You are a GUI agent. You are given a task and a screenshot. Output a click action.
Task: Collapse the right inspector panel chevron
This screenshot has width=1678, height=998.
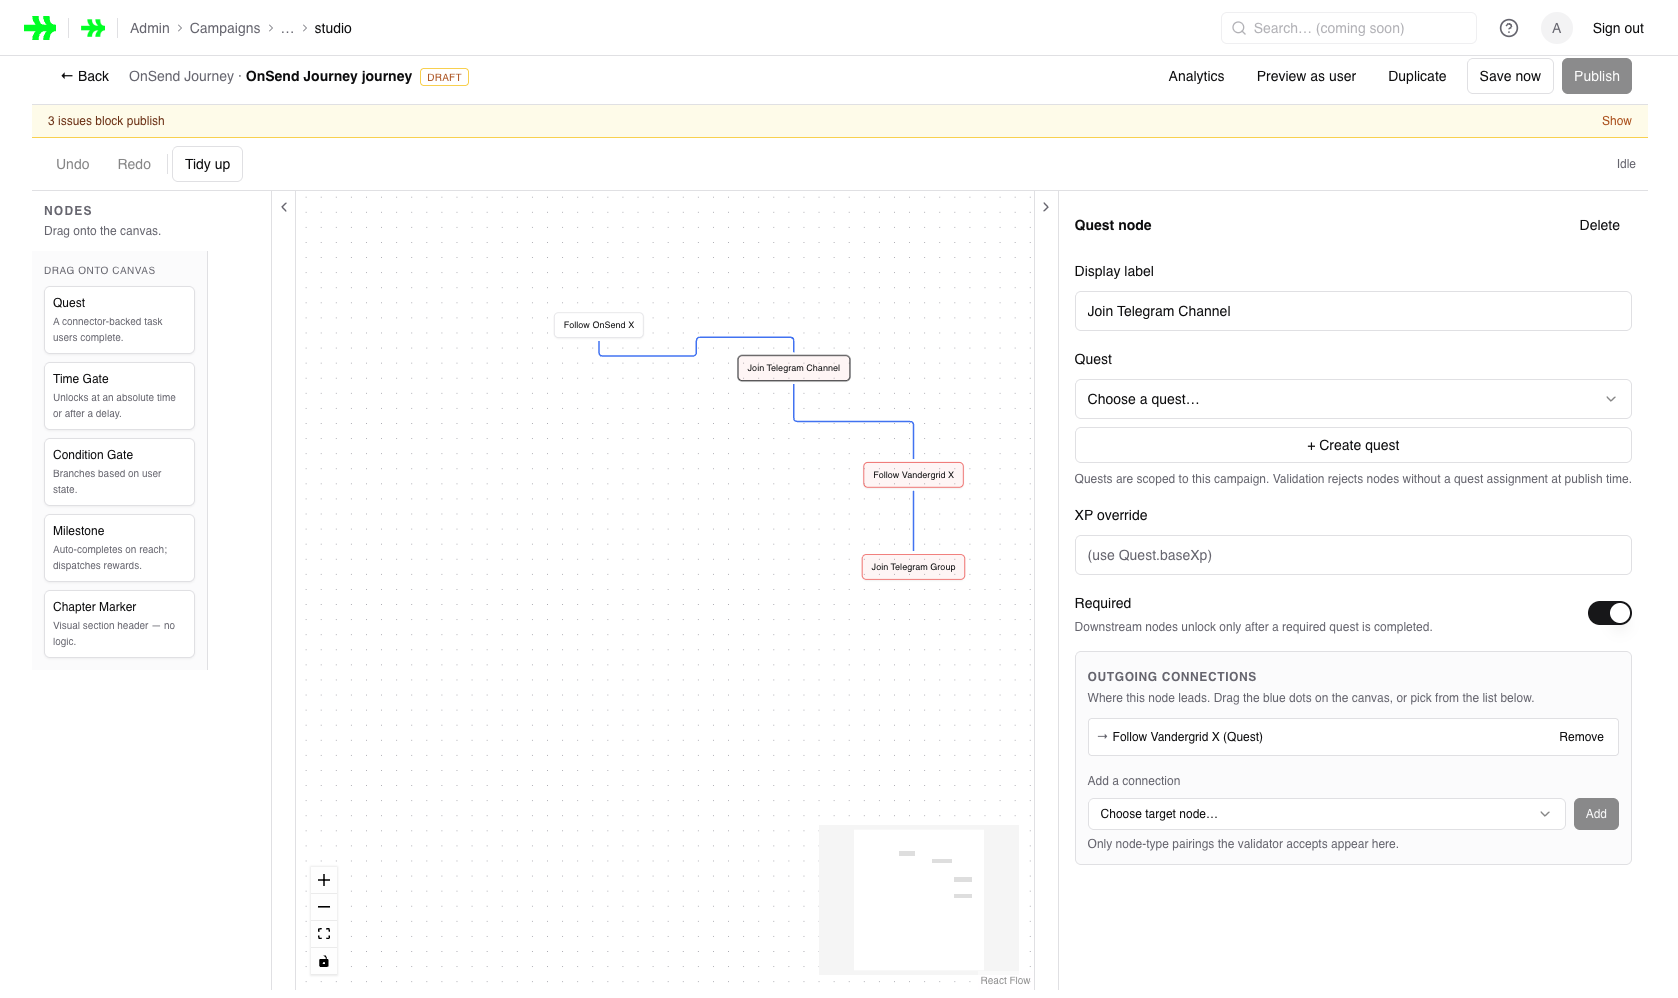click(x=1046, y=207)
